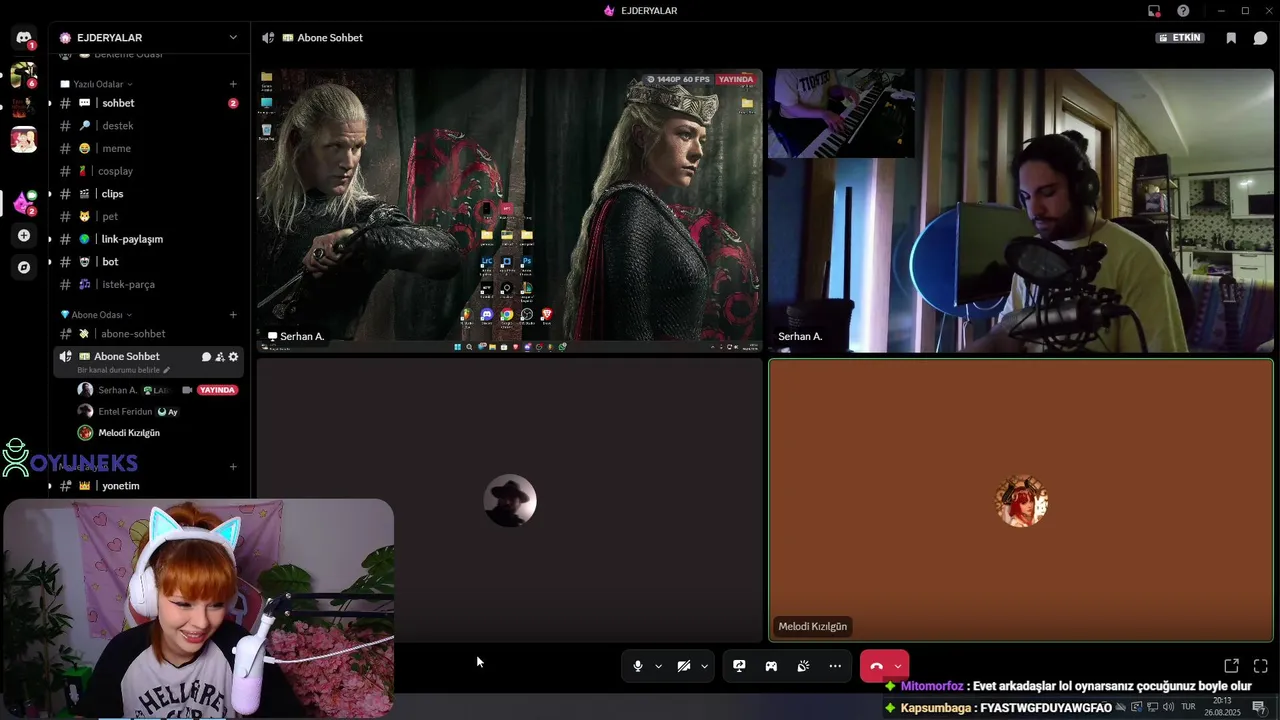Screen dimensions: 1280x720
Task: Collapse the Yazılı Odalar category
Action: point(97,84)
